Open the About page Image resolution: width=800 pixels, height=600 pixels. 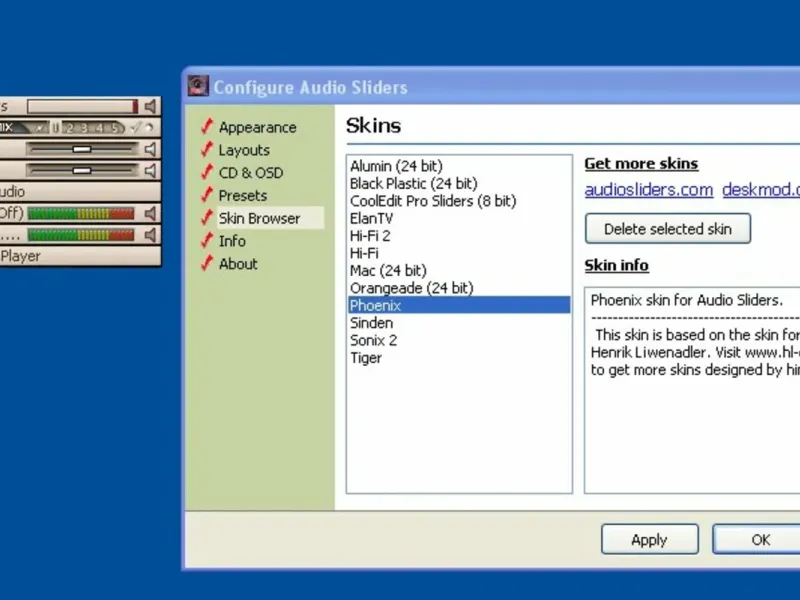pos(238,264)
